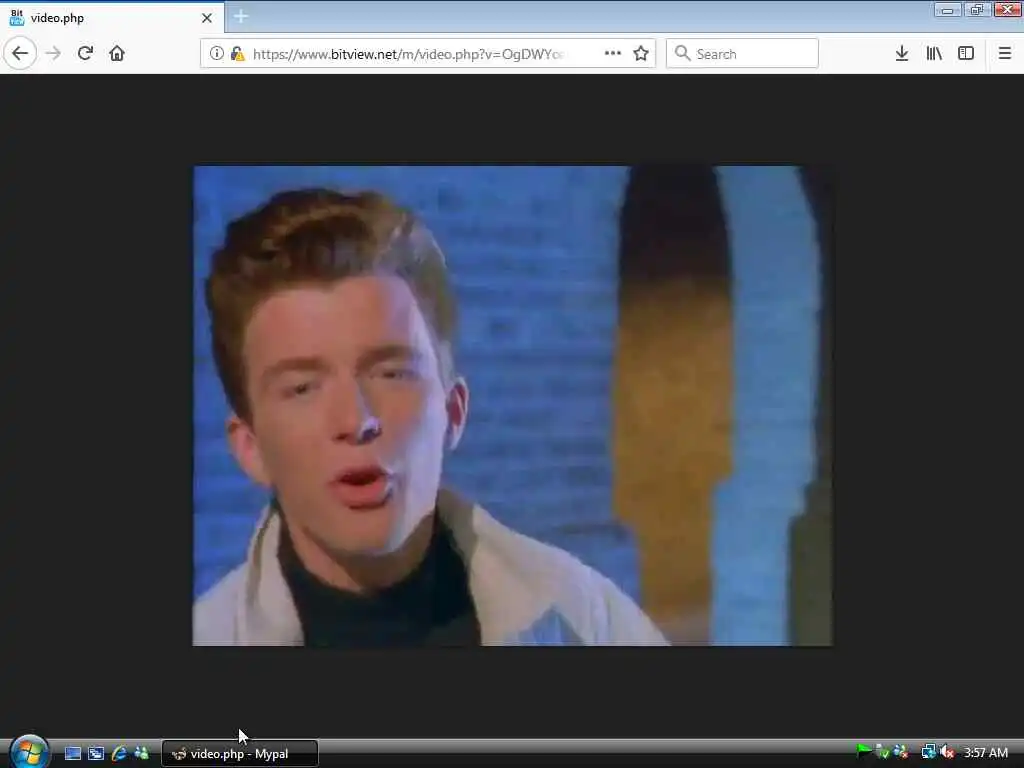
Task: Click the muted volume tray icon
Action: [948, 752]
